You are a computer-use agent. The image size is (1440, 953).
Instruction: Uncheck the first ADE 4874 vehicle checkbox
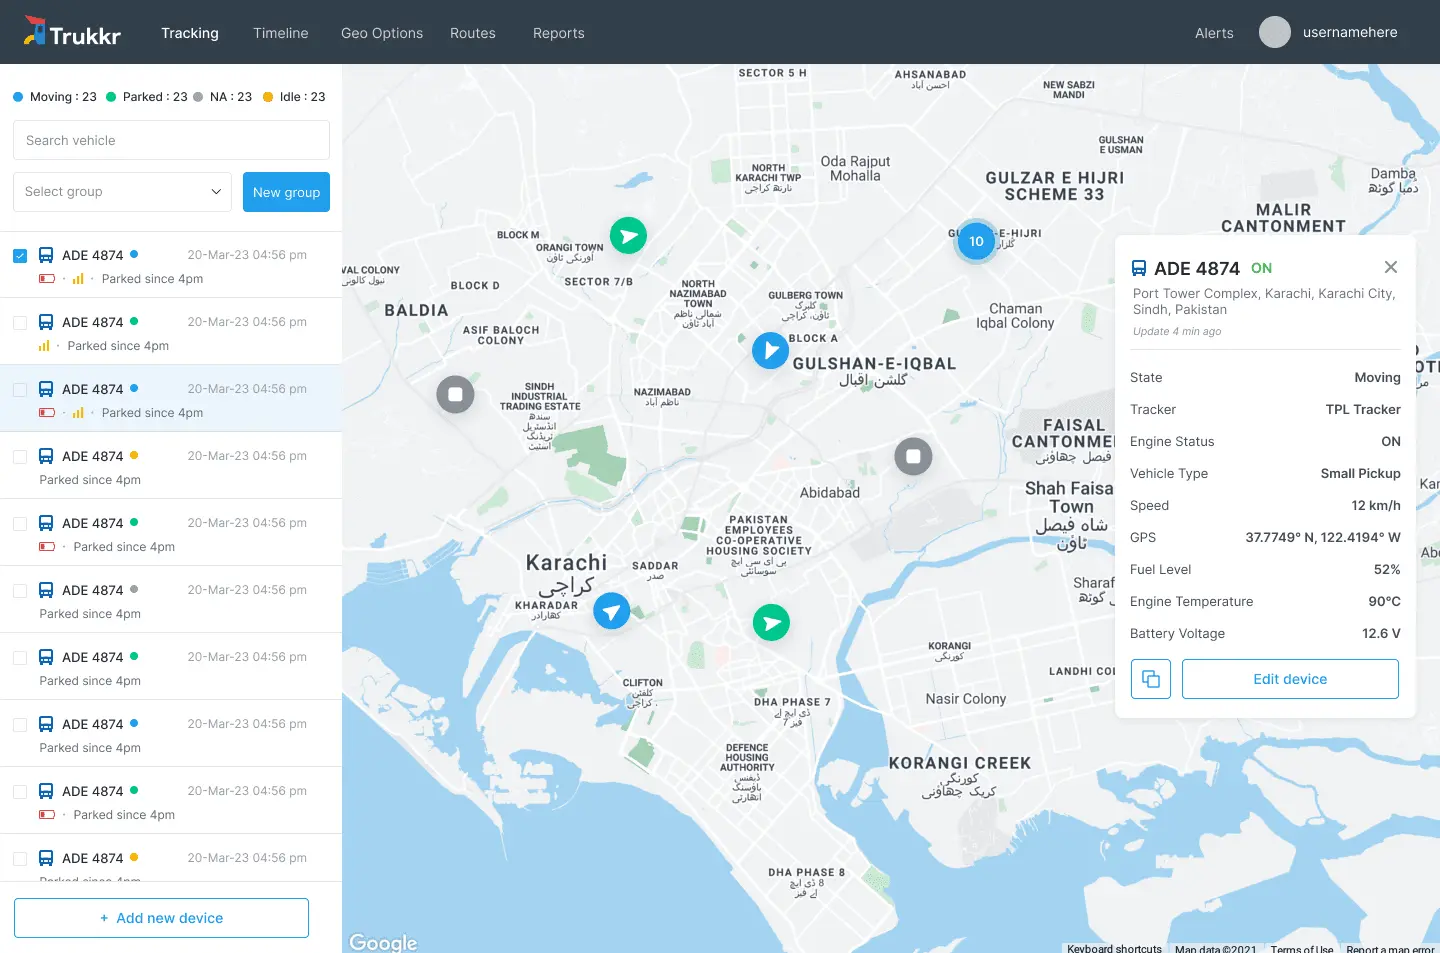tap(19, 255)
